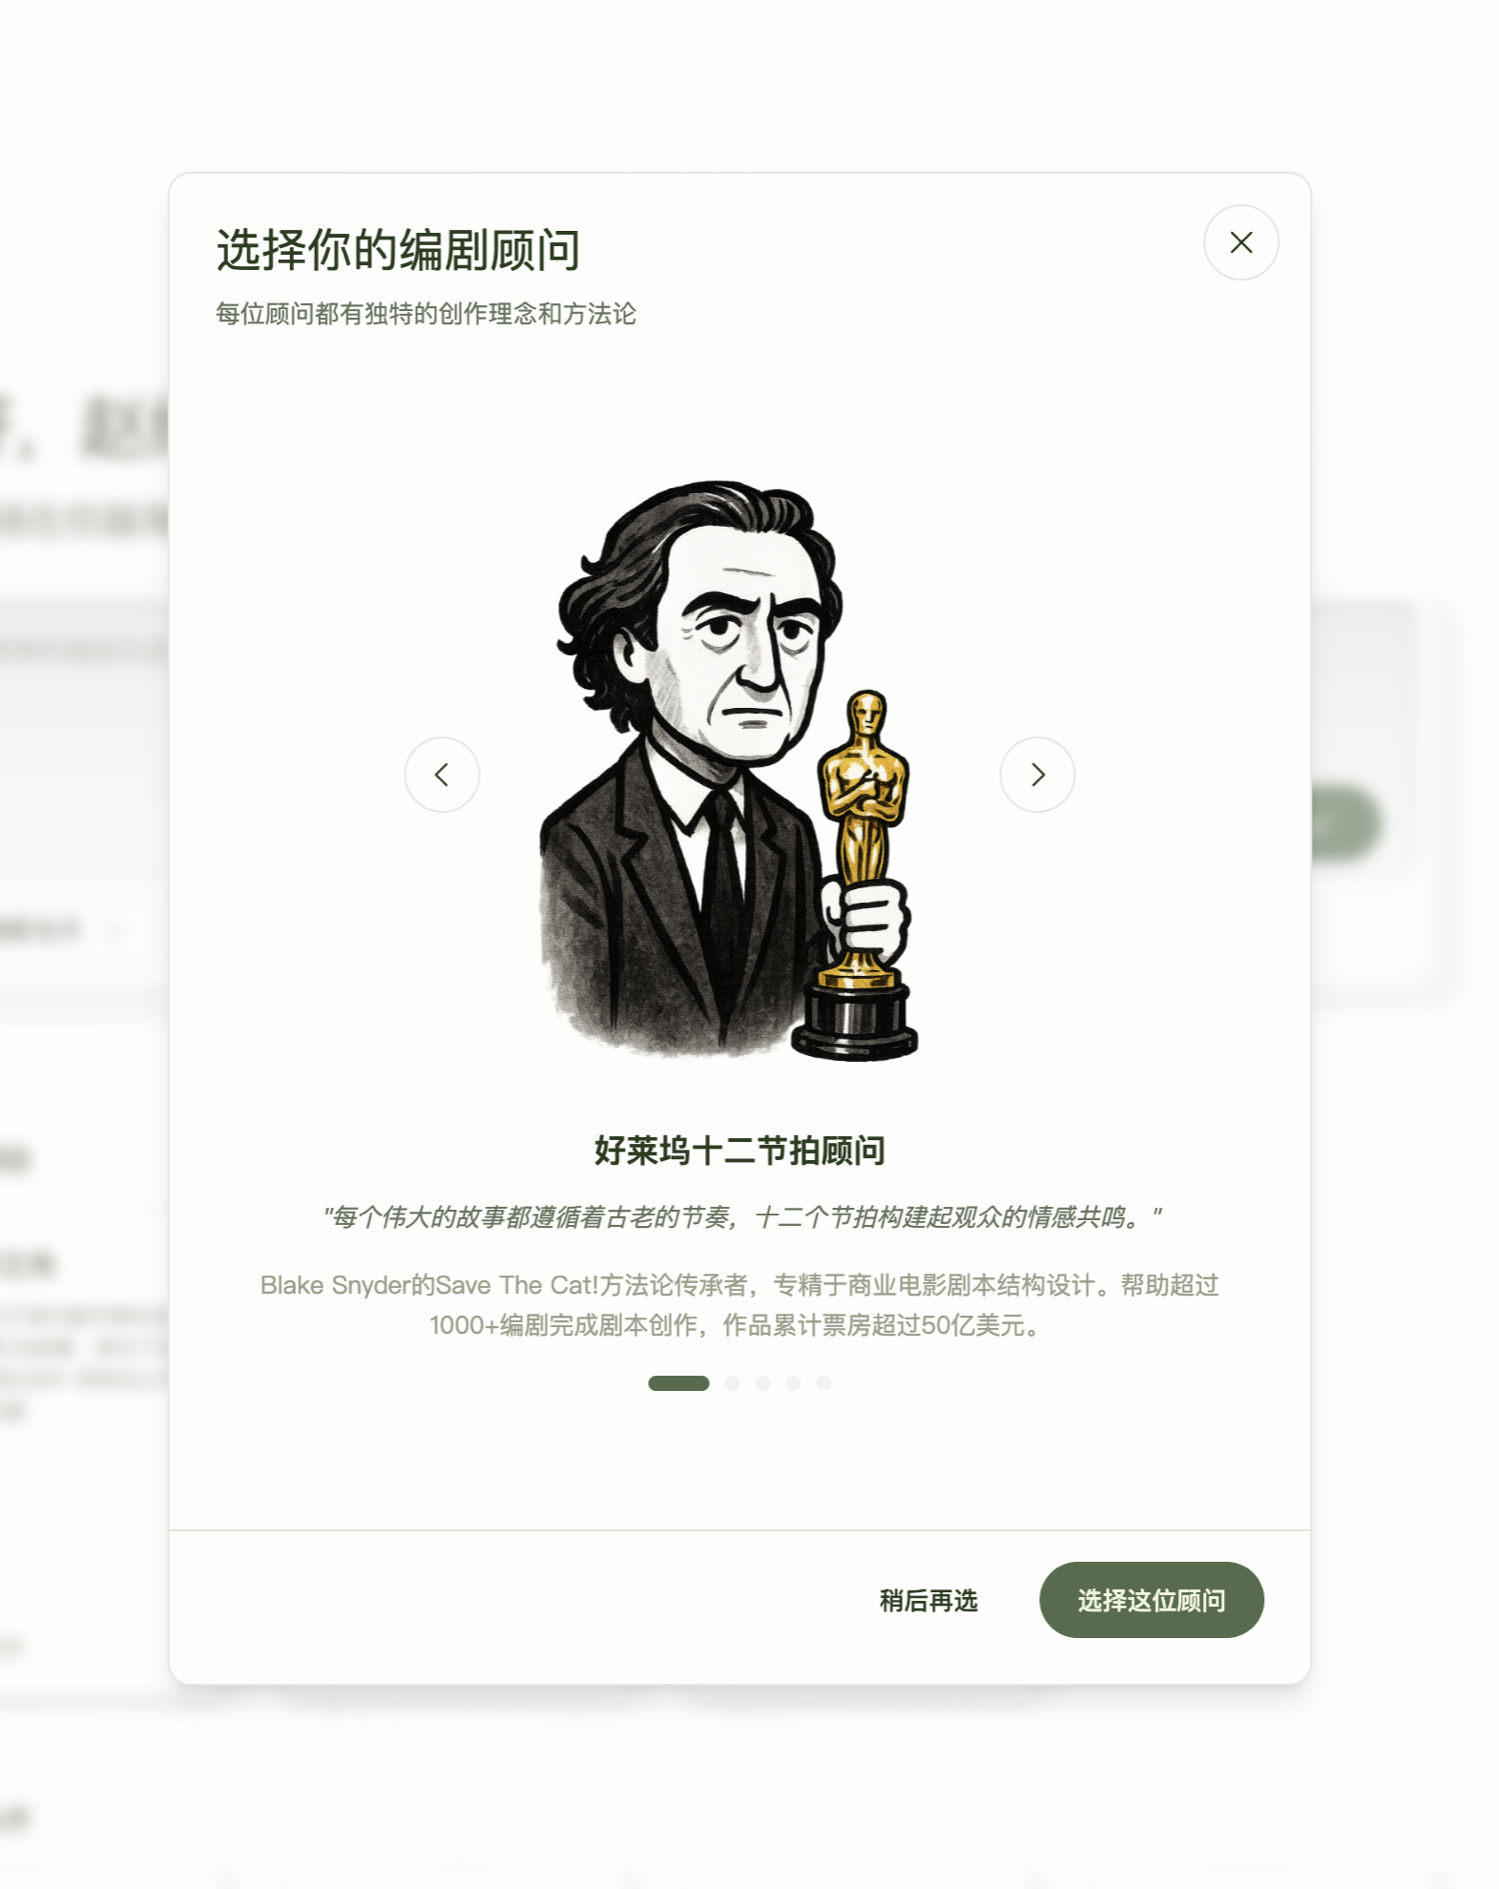Close the 选择你的编剧顾问 dialog
This screenshot has width=1499, height=1889.
tap(1240, 242)
